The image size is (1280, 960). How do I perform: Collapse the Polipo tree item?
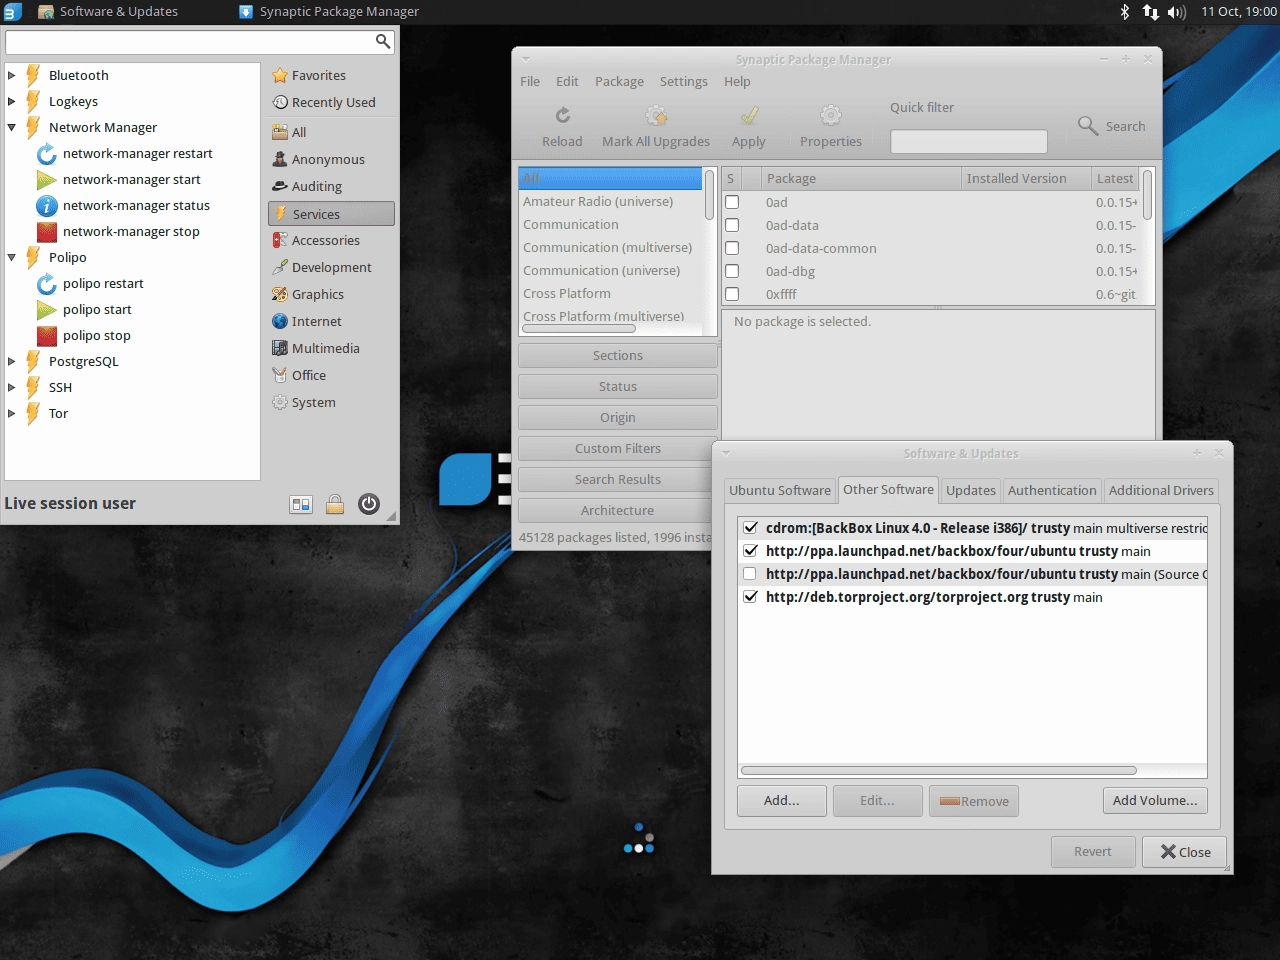(x=11, y=257)
